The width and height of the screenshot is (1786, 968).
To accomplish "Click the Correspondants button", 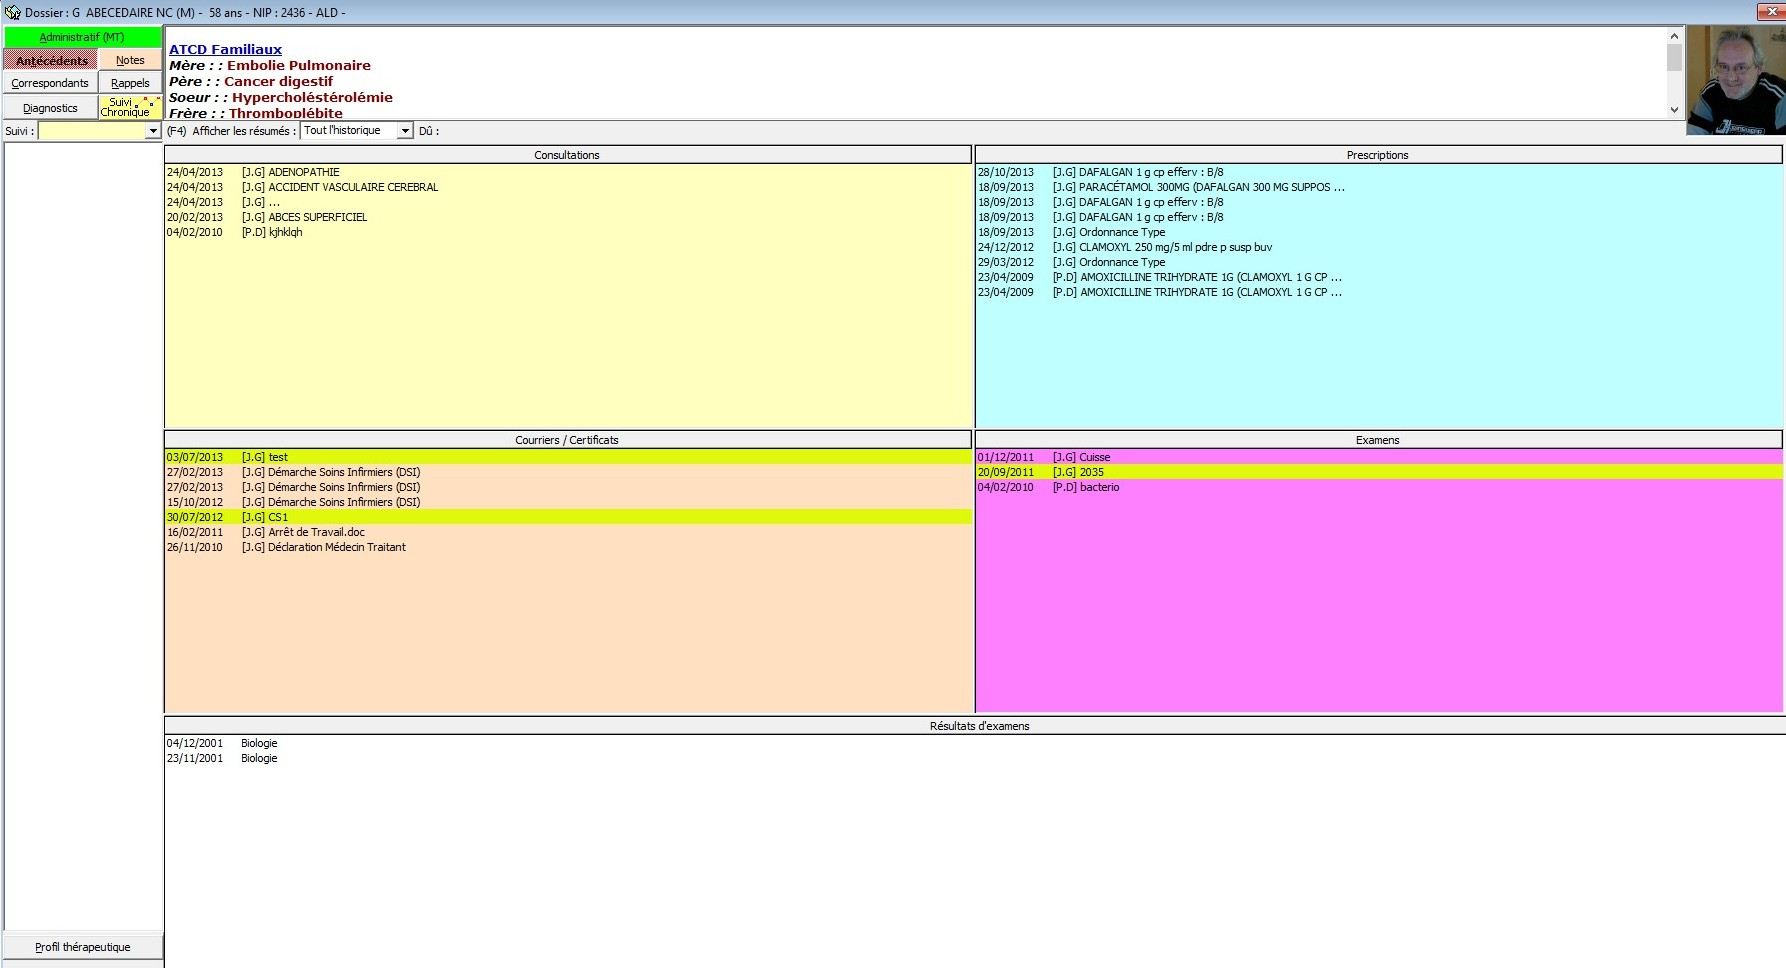I will pos(50,83).
